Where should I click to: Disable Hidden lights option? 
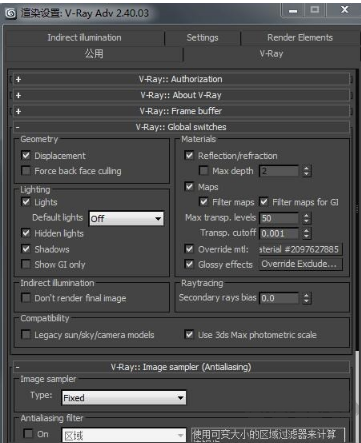pyautogui.click(x=26, y=233)
